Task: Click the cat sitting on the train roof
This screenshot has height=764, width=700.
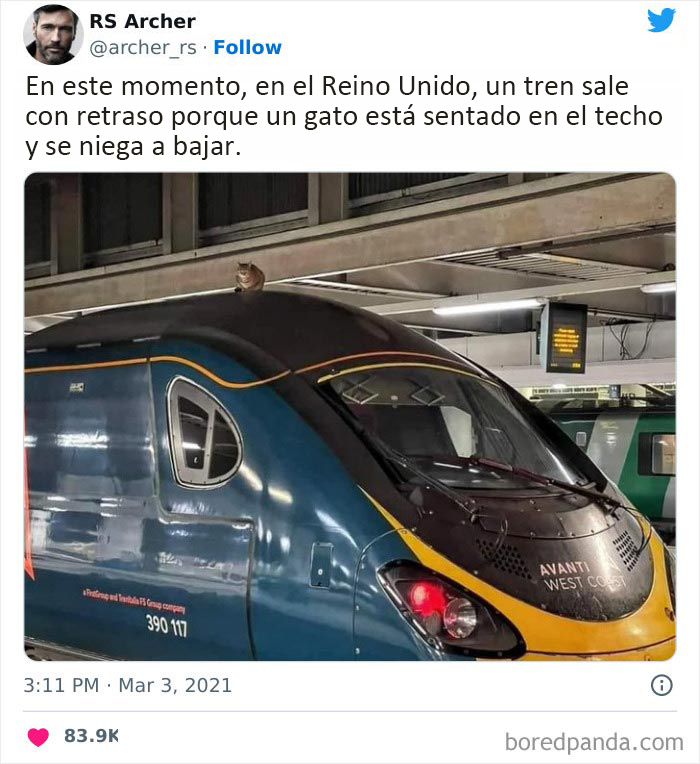Action: (x=250, y=277)
